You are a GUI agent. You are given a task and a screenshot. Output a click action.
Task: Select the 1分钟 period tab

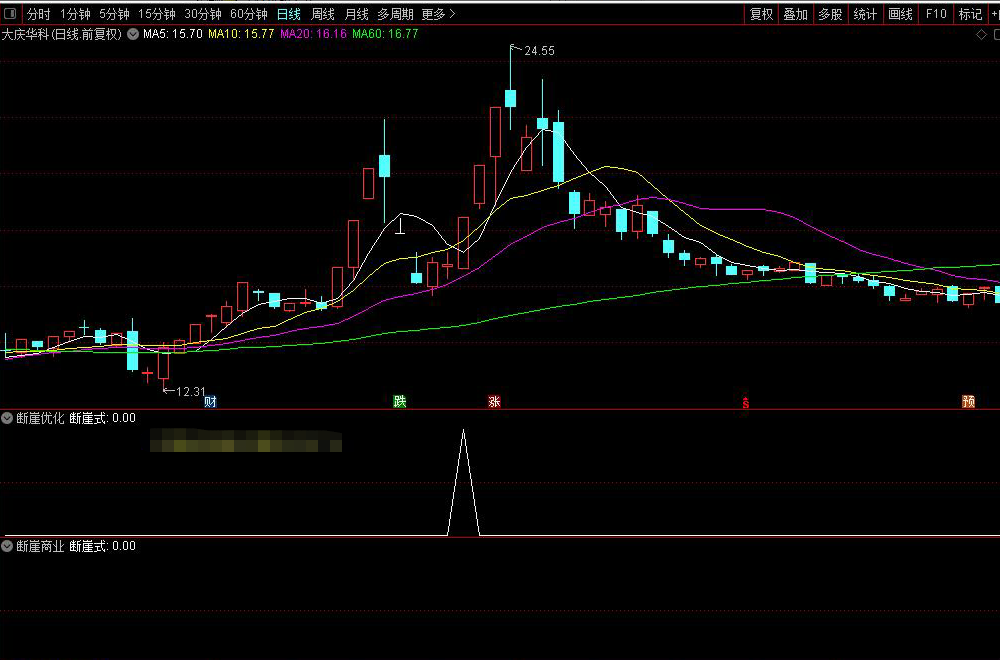[75, 14]
